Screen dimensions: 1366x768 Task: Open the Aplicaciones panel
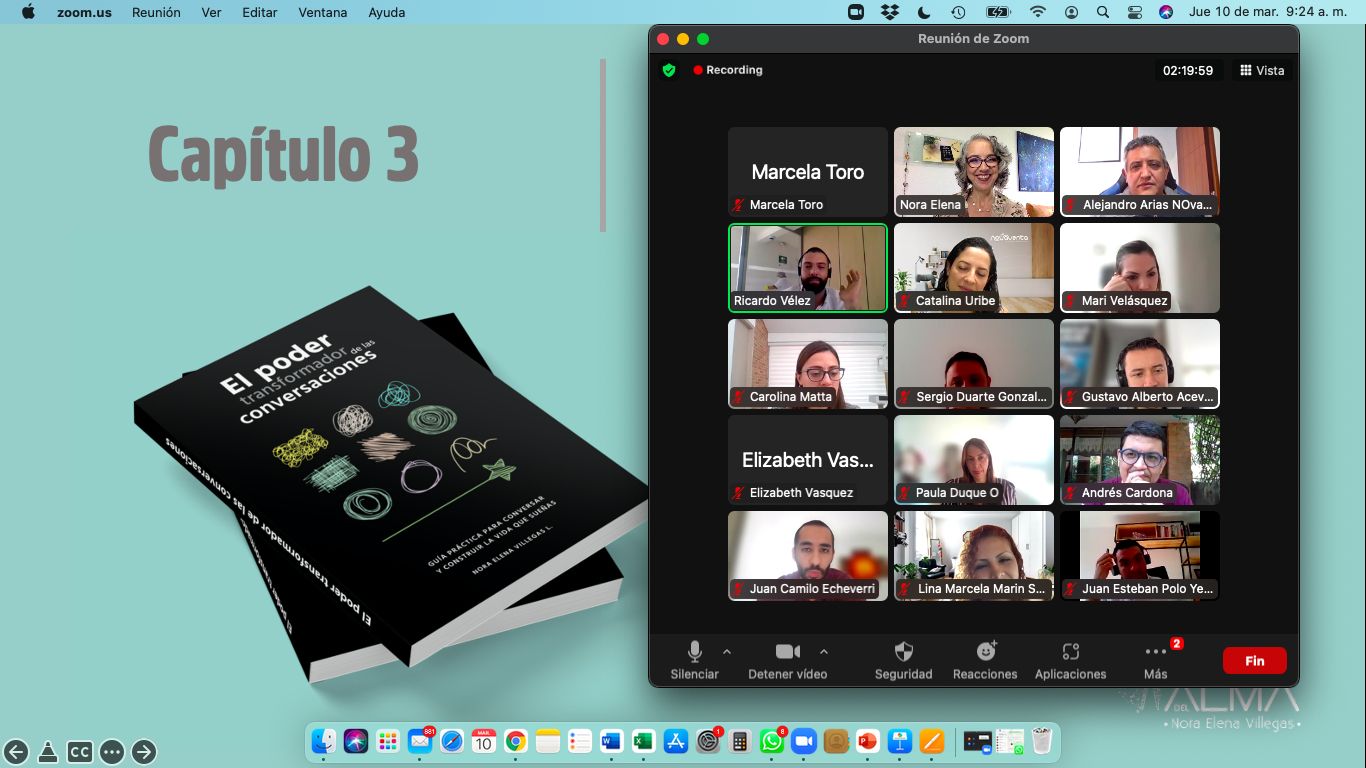[x=1070, y=652]
